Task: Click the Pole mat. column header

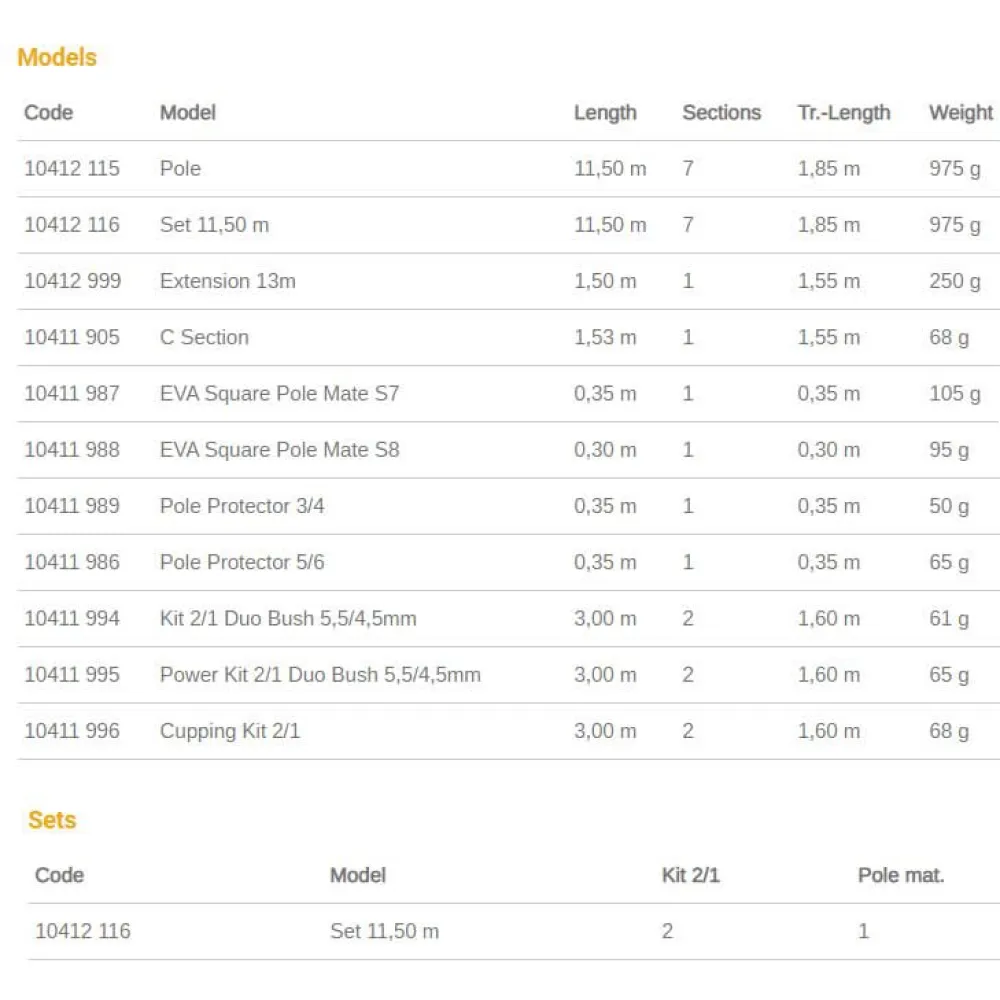Action: (x=900, y=875)
